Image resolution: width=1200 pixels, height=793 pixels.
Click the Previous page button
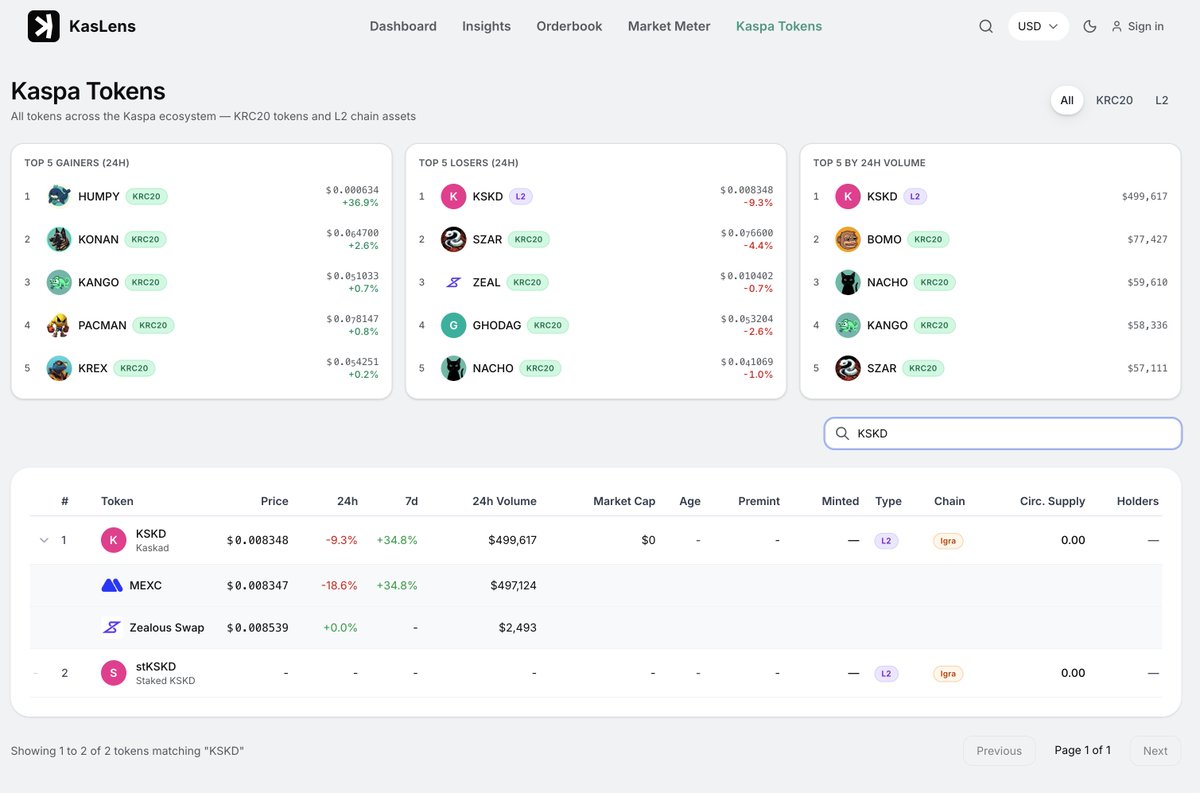[999, 751]
